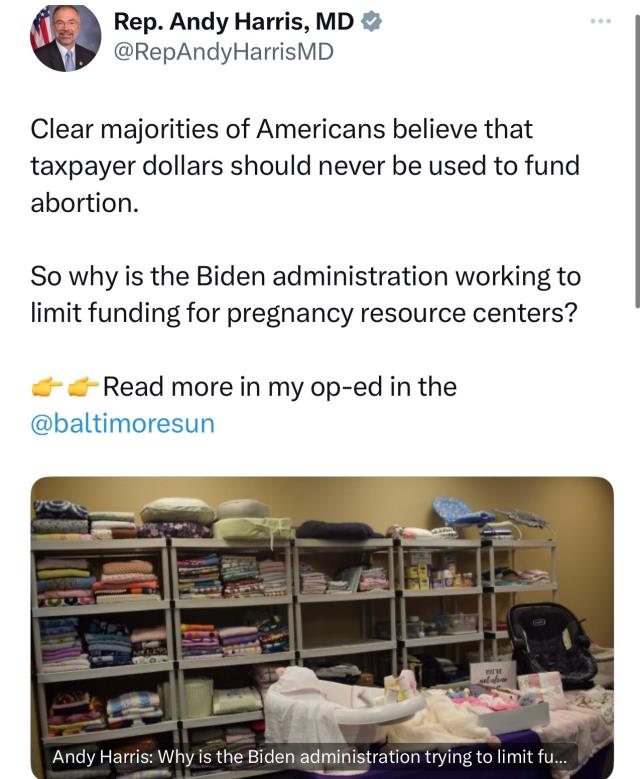Viewport: 640px width, 779px height.
Task: Click the second pointing-hand emoji
Action: (x=83, y=387)
